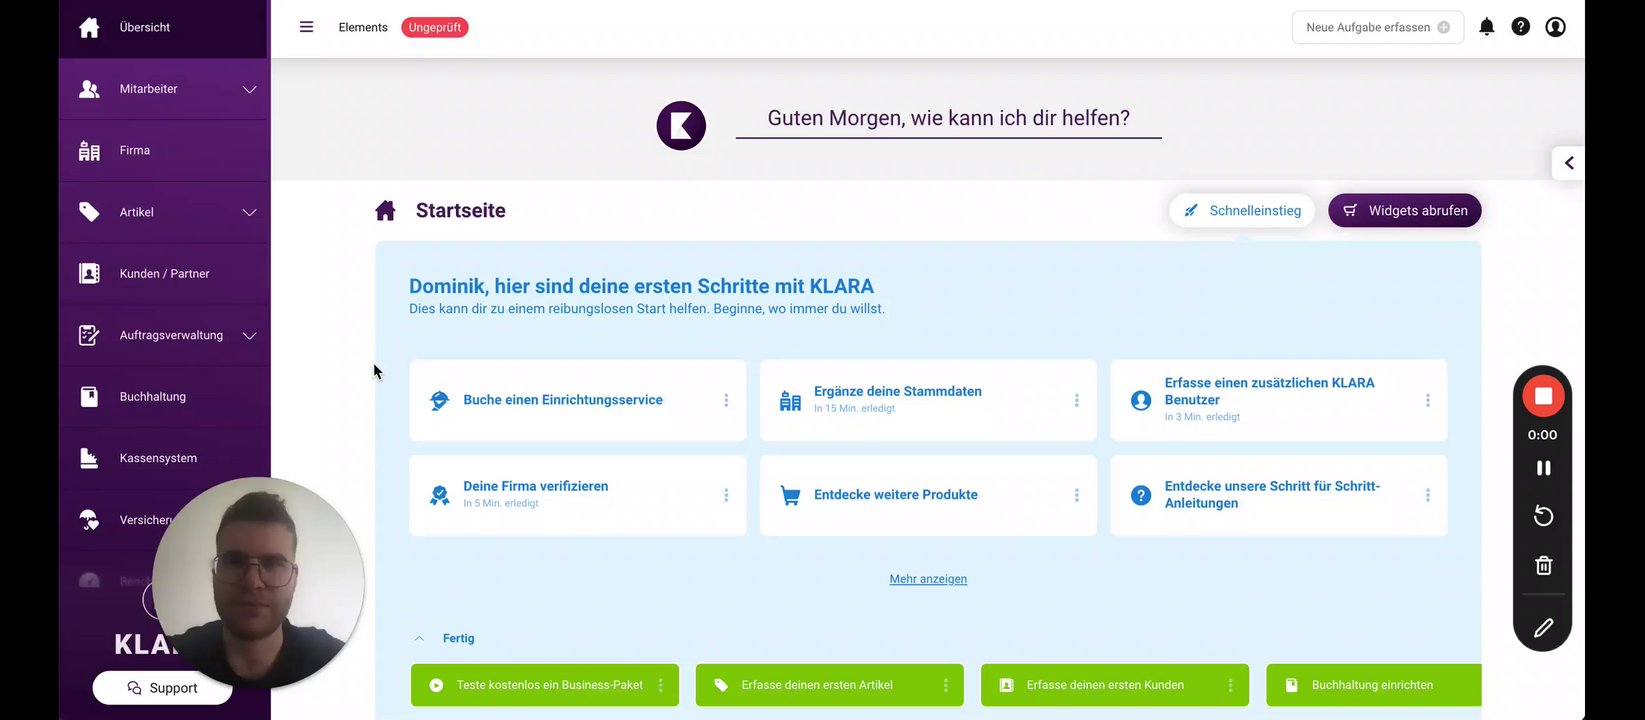The image size is (1645, 720).
Task: Open the drawing pencil tool
Action: click(1543, 628)
